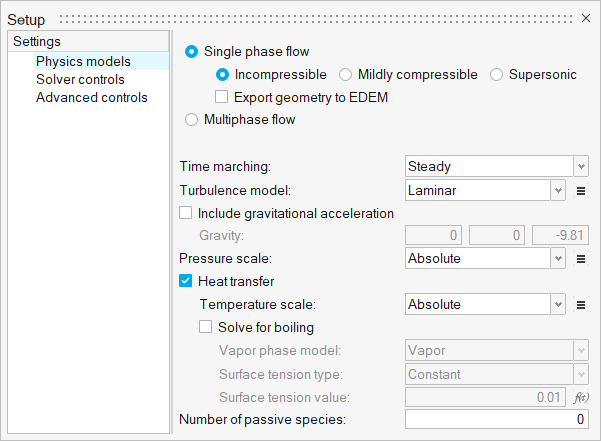Open Temperature scale options menu icon

pos(581,305)
